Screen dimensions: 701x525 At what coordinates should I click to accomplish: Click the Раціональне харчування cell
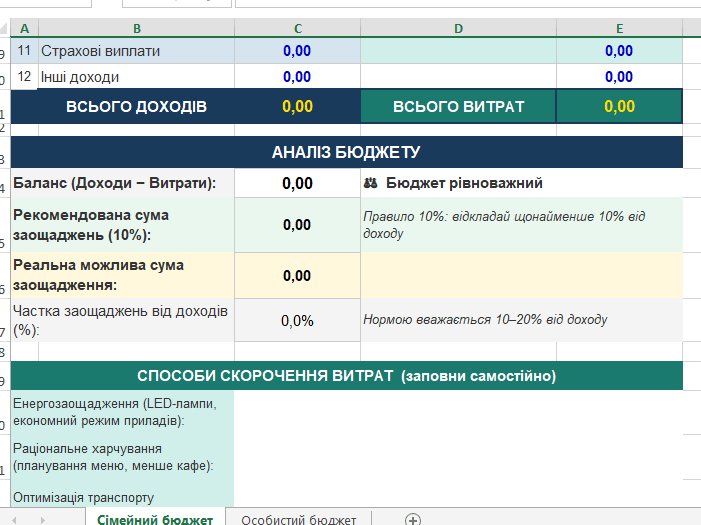coord(122,457)
